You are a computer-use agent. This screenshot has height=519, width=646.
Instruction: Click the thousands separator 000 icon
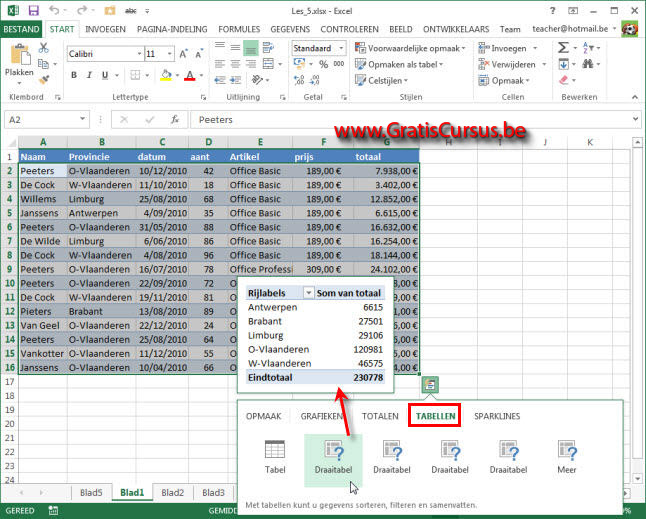pos(339,64)
